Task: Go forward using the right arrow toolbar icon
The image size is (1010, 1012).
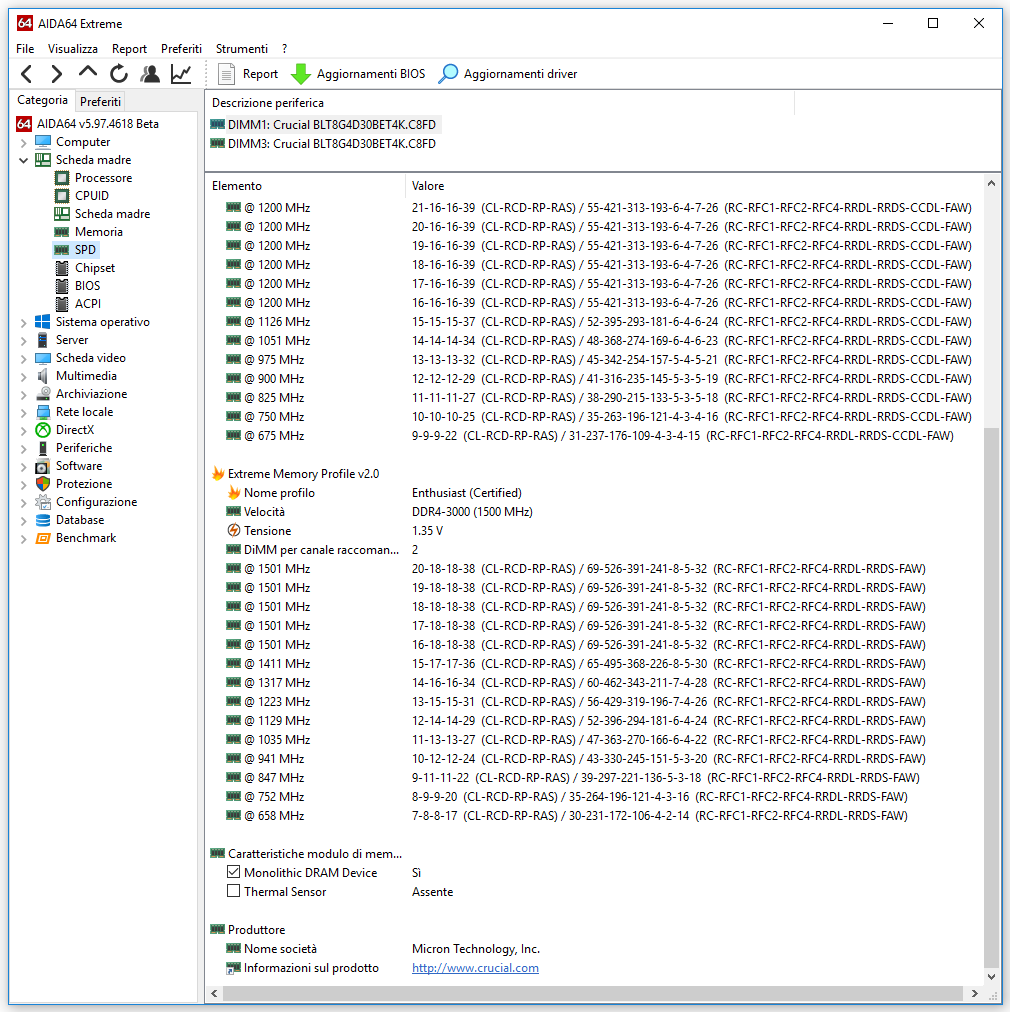Action: (x=57, y=74)
